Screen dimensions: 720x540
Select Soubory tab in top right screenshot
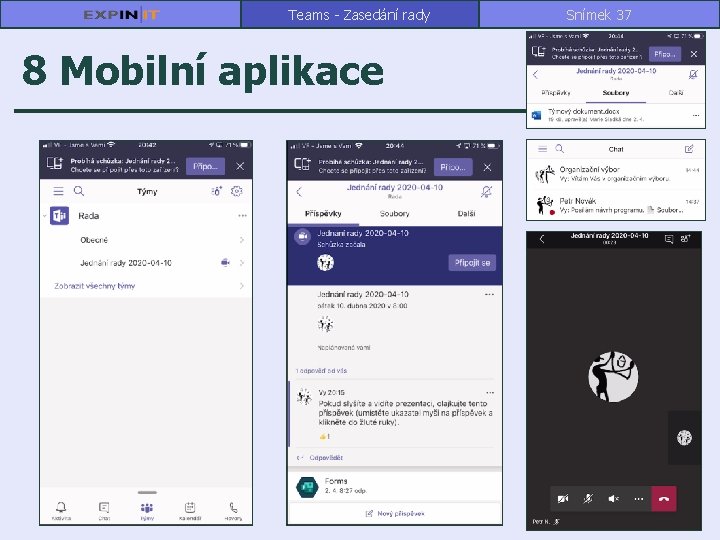[x=616, y=93]
